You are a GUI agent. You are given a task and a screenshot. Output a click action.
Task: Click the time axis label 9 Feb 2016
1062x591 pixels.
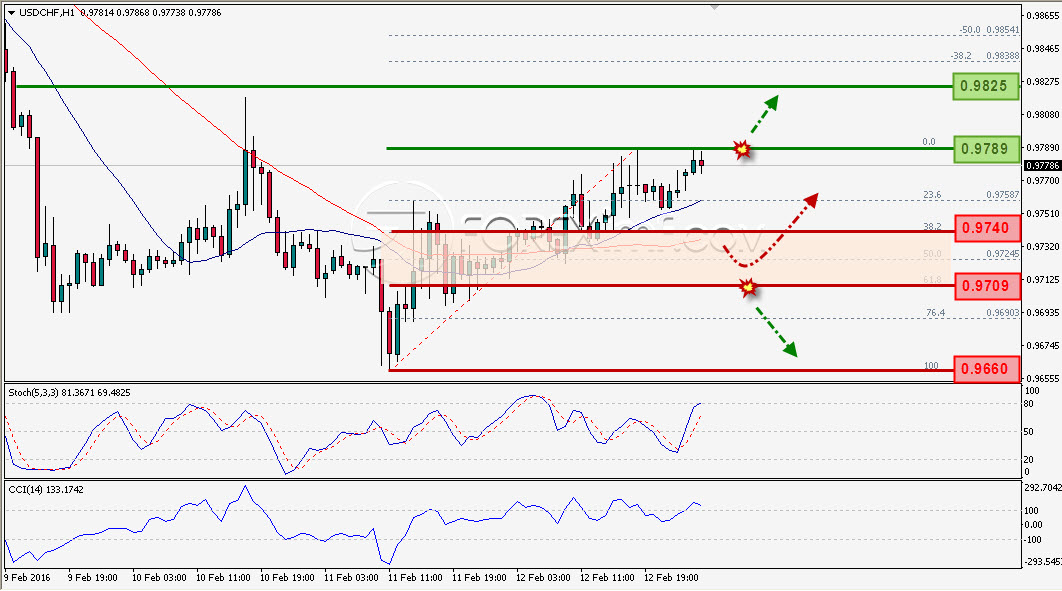tap(28, 578)
